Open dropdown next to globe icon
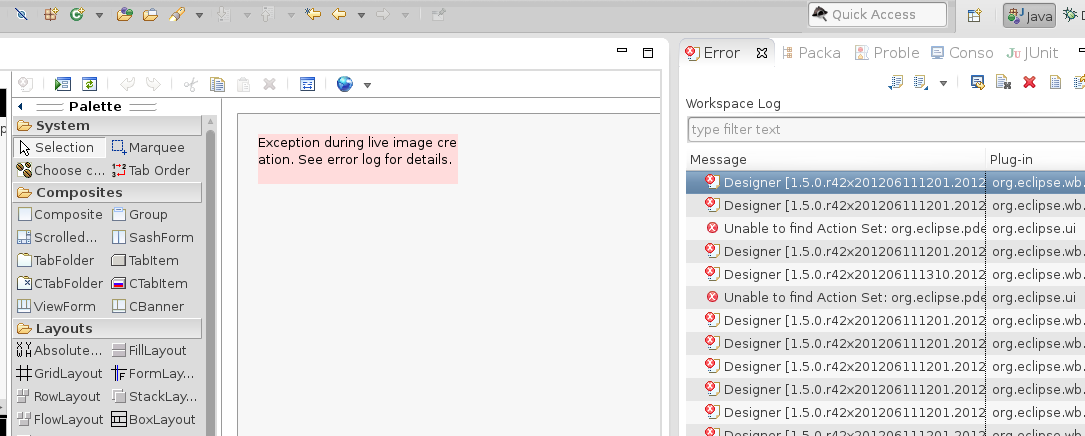Screen dimensions: 1085x436 [x=367, y=85]
